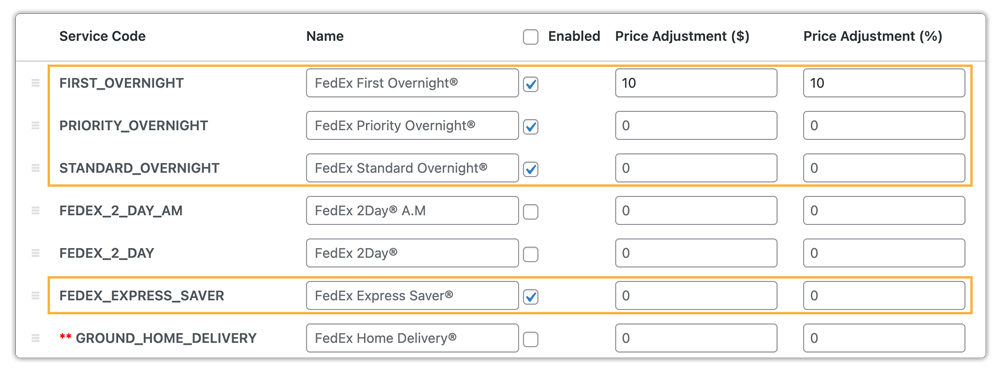Focus percent adjustment field for PRIORITY_OVERNIGHT
The image size is (1000, 374).
coord(884,126)
